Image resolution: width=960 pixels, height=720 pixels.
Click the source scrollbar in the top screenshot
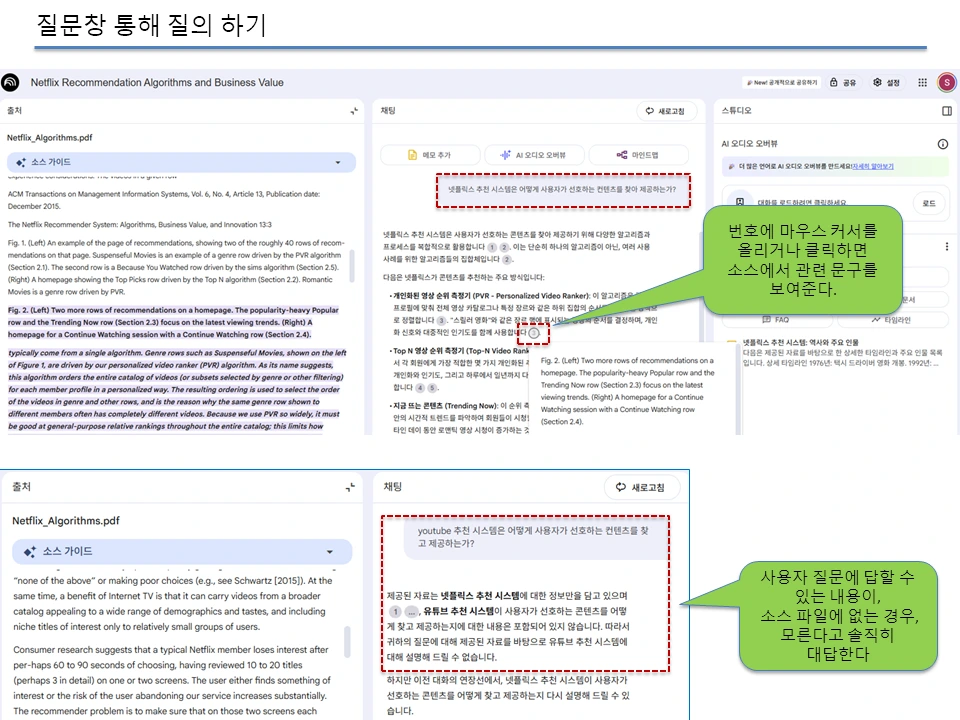(352, 265)
